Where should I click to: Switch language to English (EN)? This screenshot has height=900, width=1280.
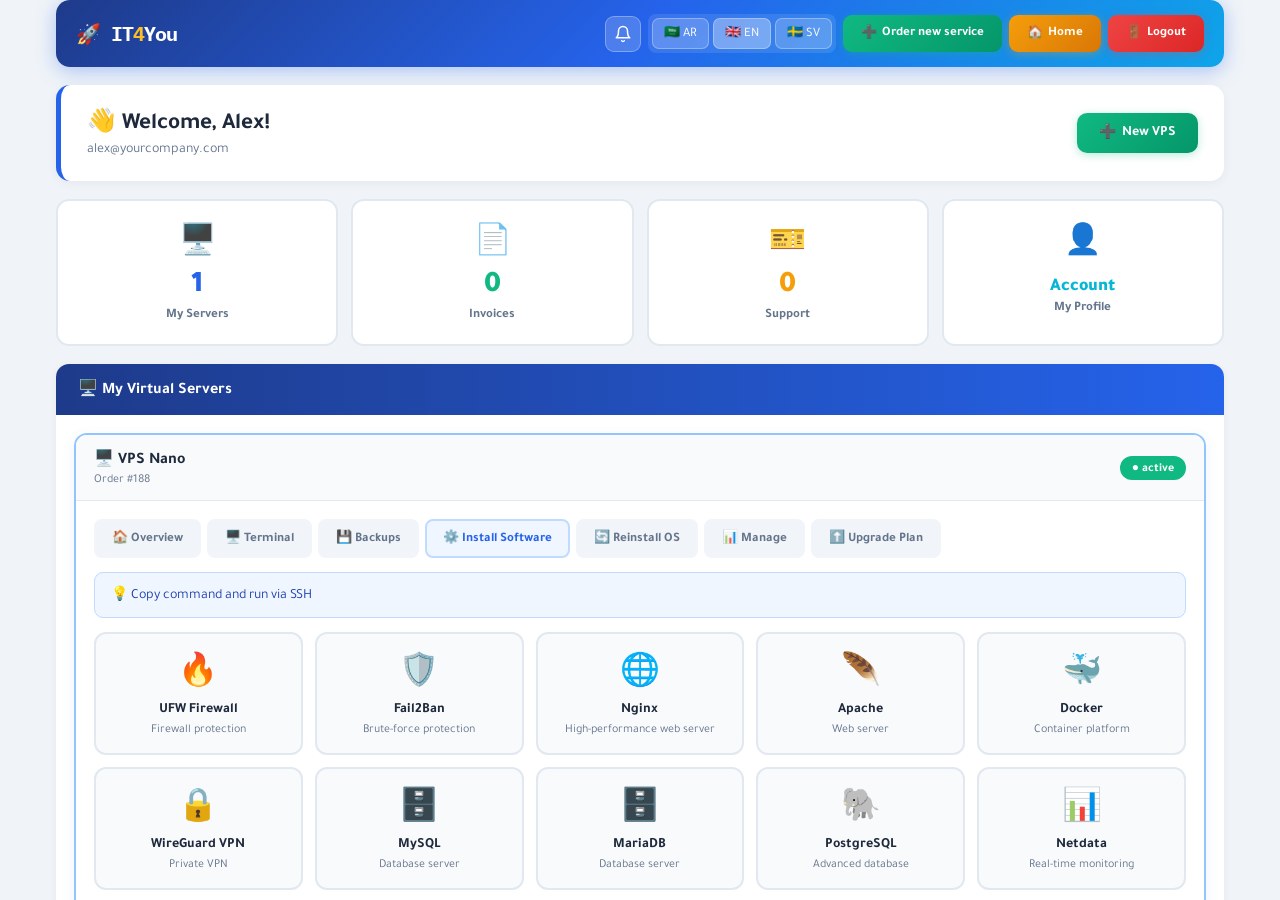[x=742, y=33]
